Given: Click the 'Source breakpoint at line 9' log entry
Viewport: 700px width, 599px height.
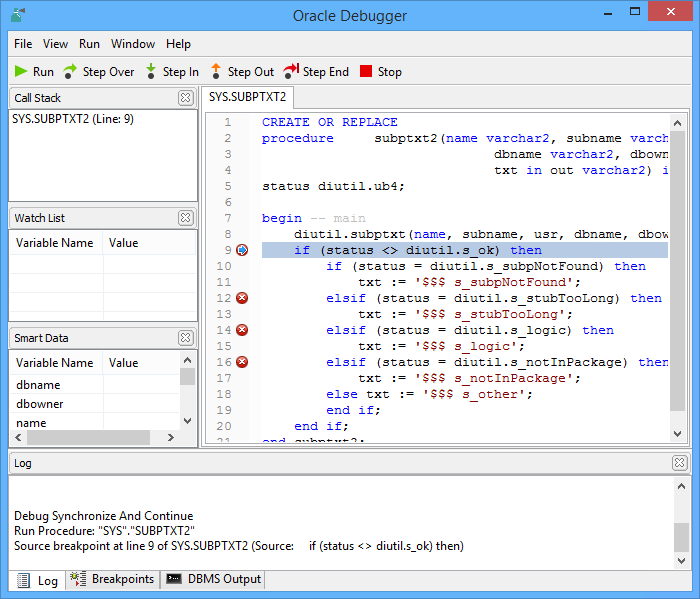Looking at the screenshot, I should 239,546.
